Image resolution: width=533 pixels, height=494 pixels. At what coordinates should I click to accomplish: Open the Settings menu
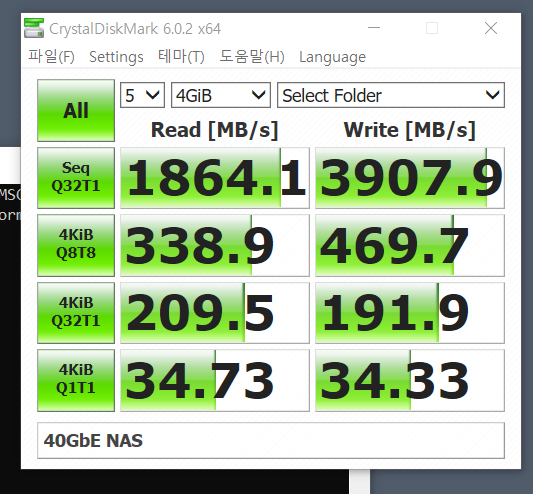[x=116, y=57]
